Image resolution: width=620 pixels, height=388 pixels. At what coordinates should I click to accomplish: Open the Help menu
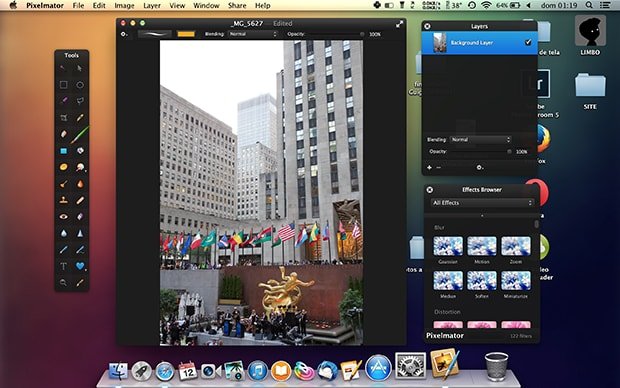pyautogui.click(x=263, y=6)
